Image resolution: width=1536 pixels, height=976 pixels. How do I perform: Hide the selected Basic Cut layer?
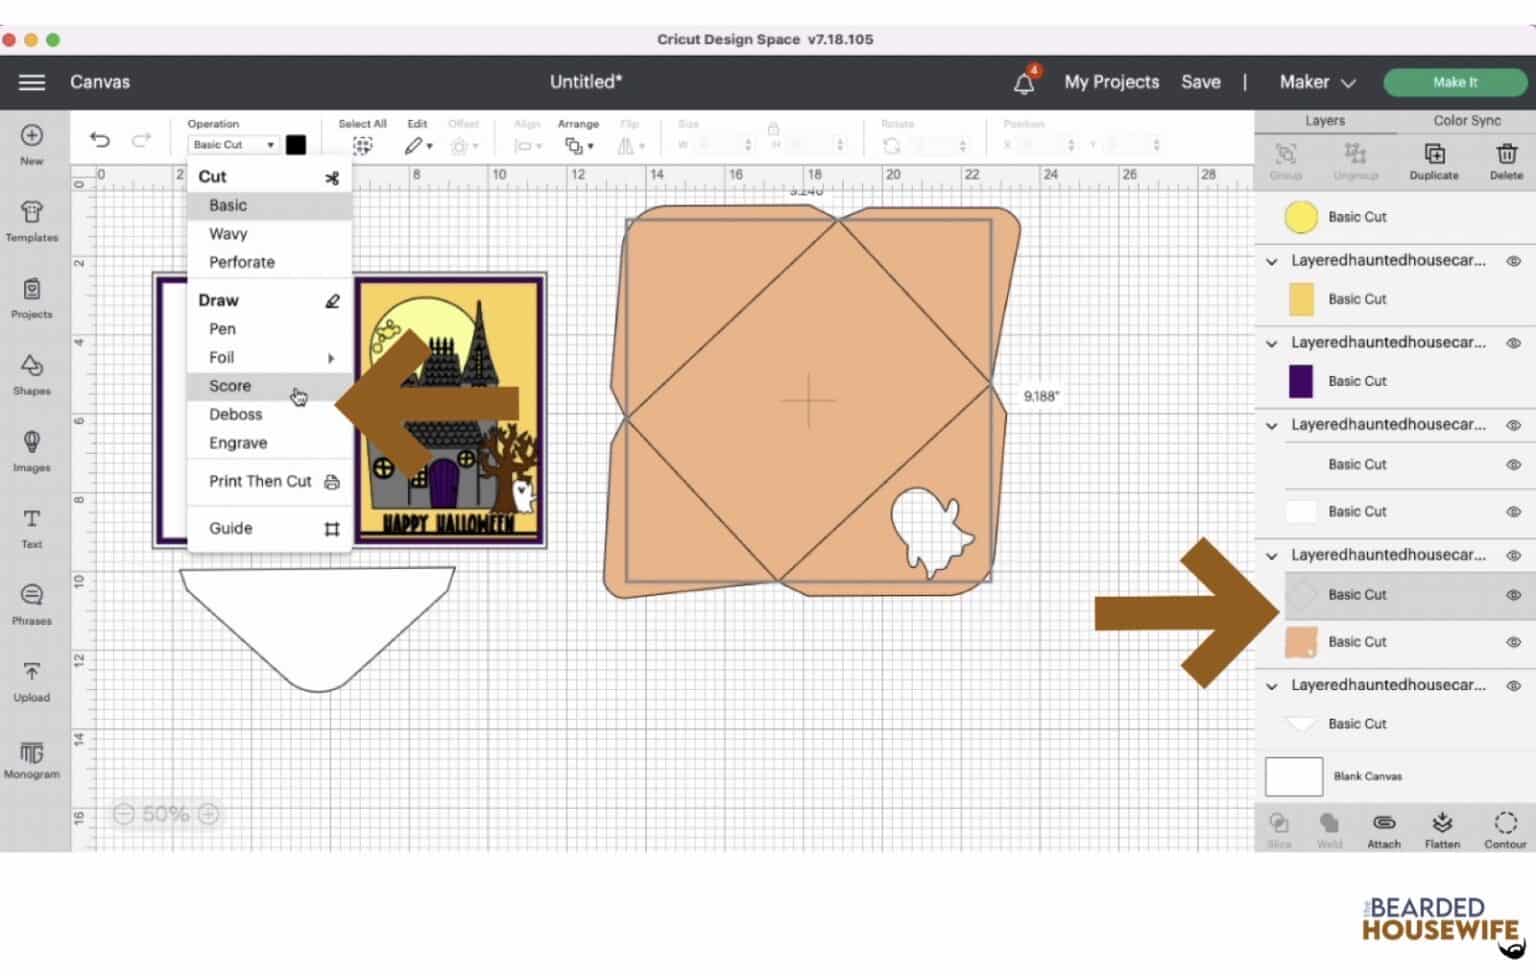[x=1513, y=595]
